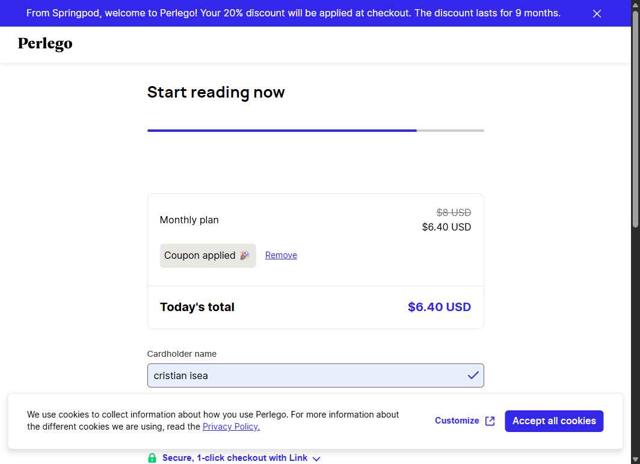Click the Perlego logo

tap(45, 44)
